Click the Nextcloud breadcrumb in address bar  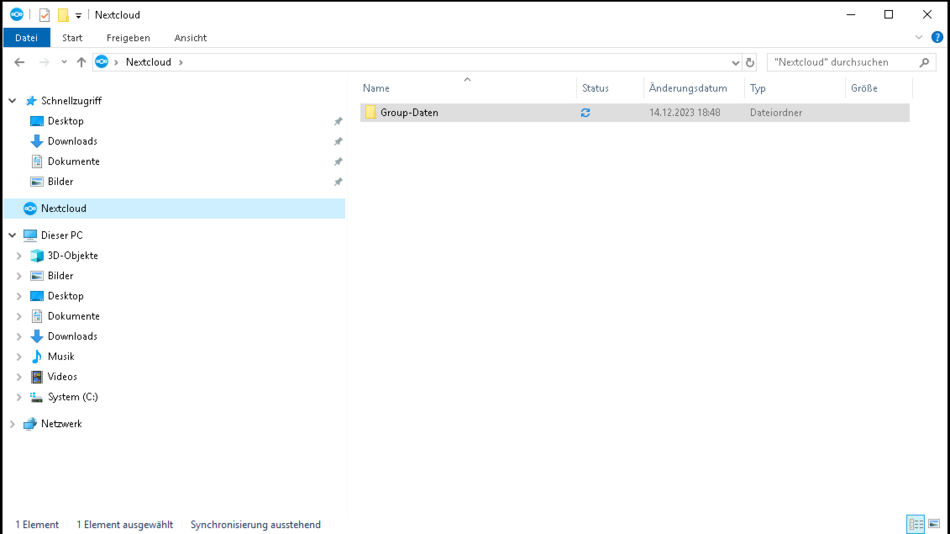[148, 62]
